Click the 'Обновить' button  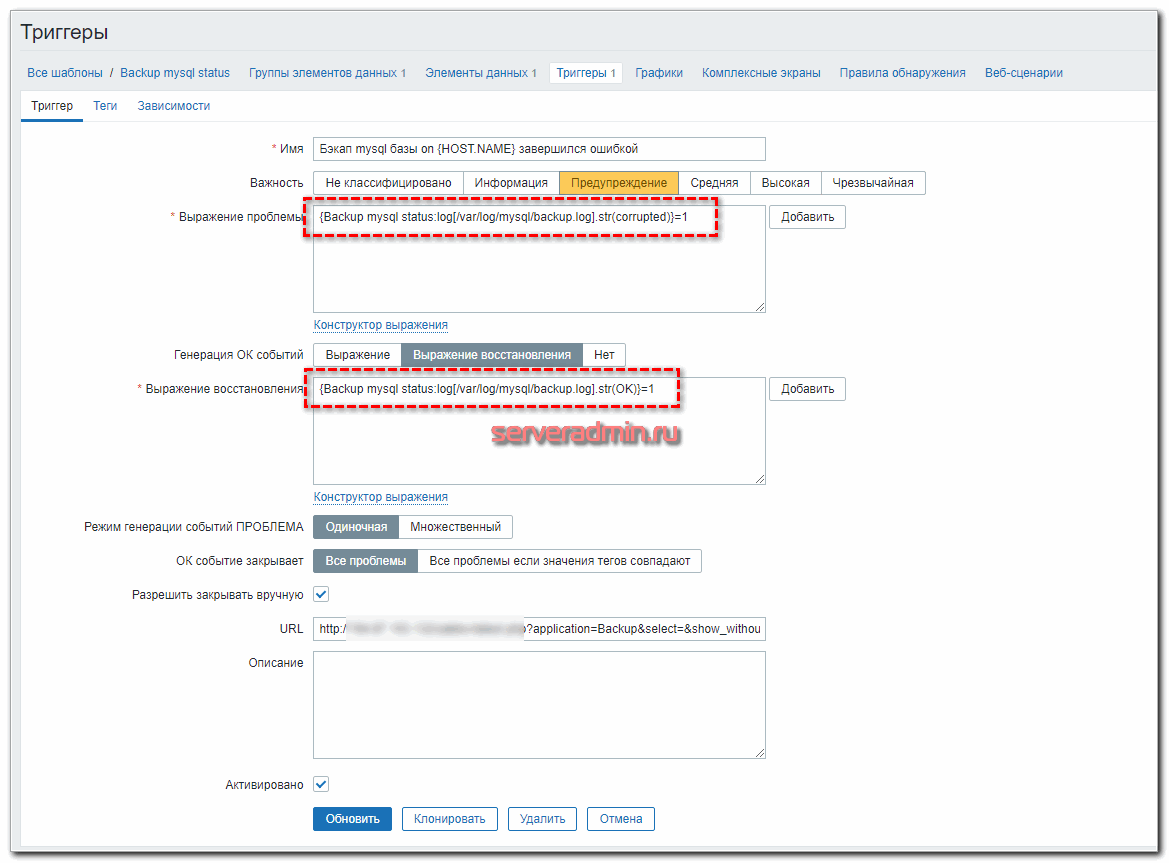352,819
